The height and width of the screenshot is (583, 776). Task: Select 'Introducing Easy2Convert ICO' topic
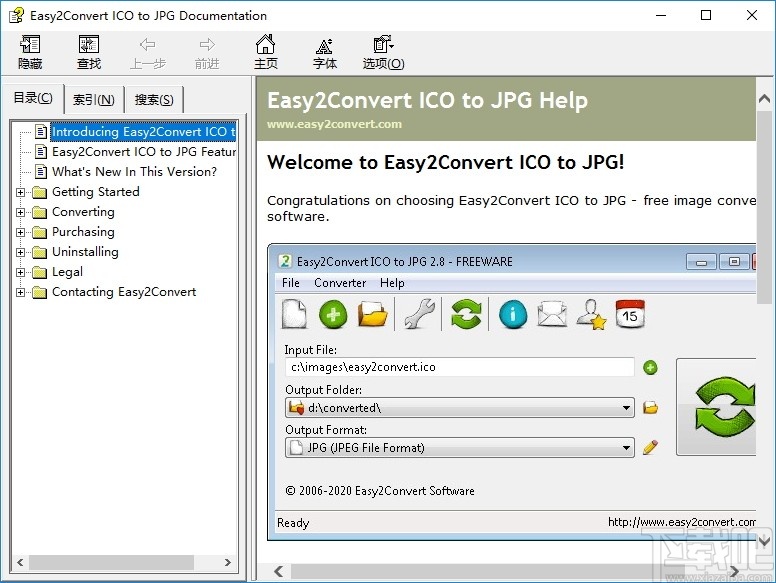[x=143, y=132]
